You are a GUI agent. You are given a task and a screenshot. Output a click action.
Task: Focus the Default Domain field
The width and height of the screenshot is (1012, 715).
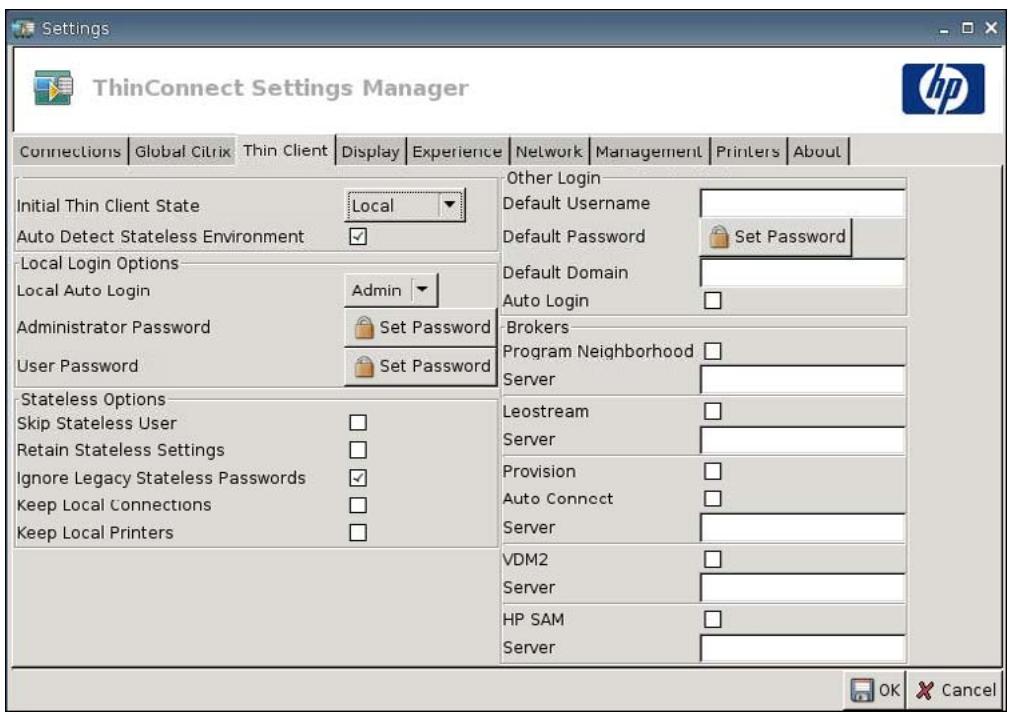[x=803, y=272]
